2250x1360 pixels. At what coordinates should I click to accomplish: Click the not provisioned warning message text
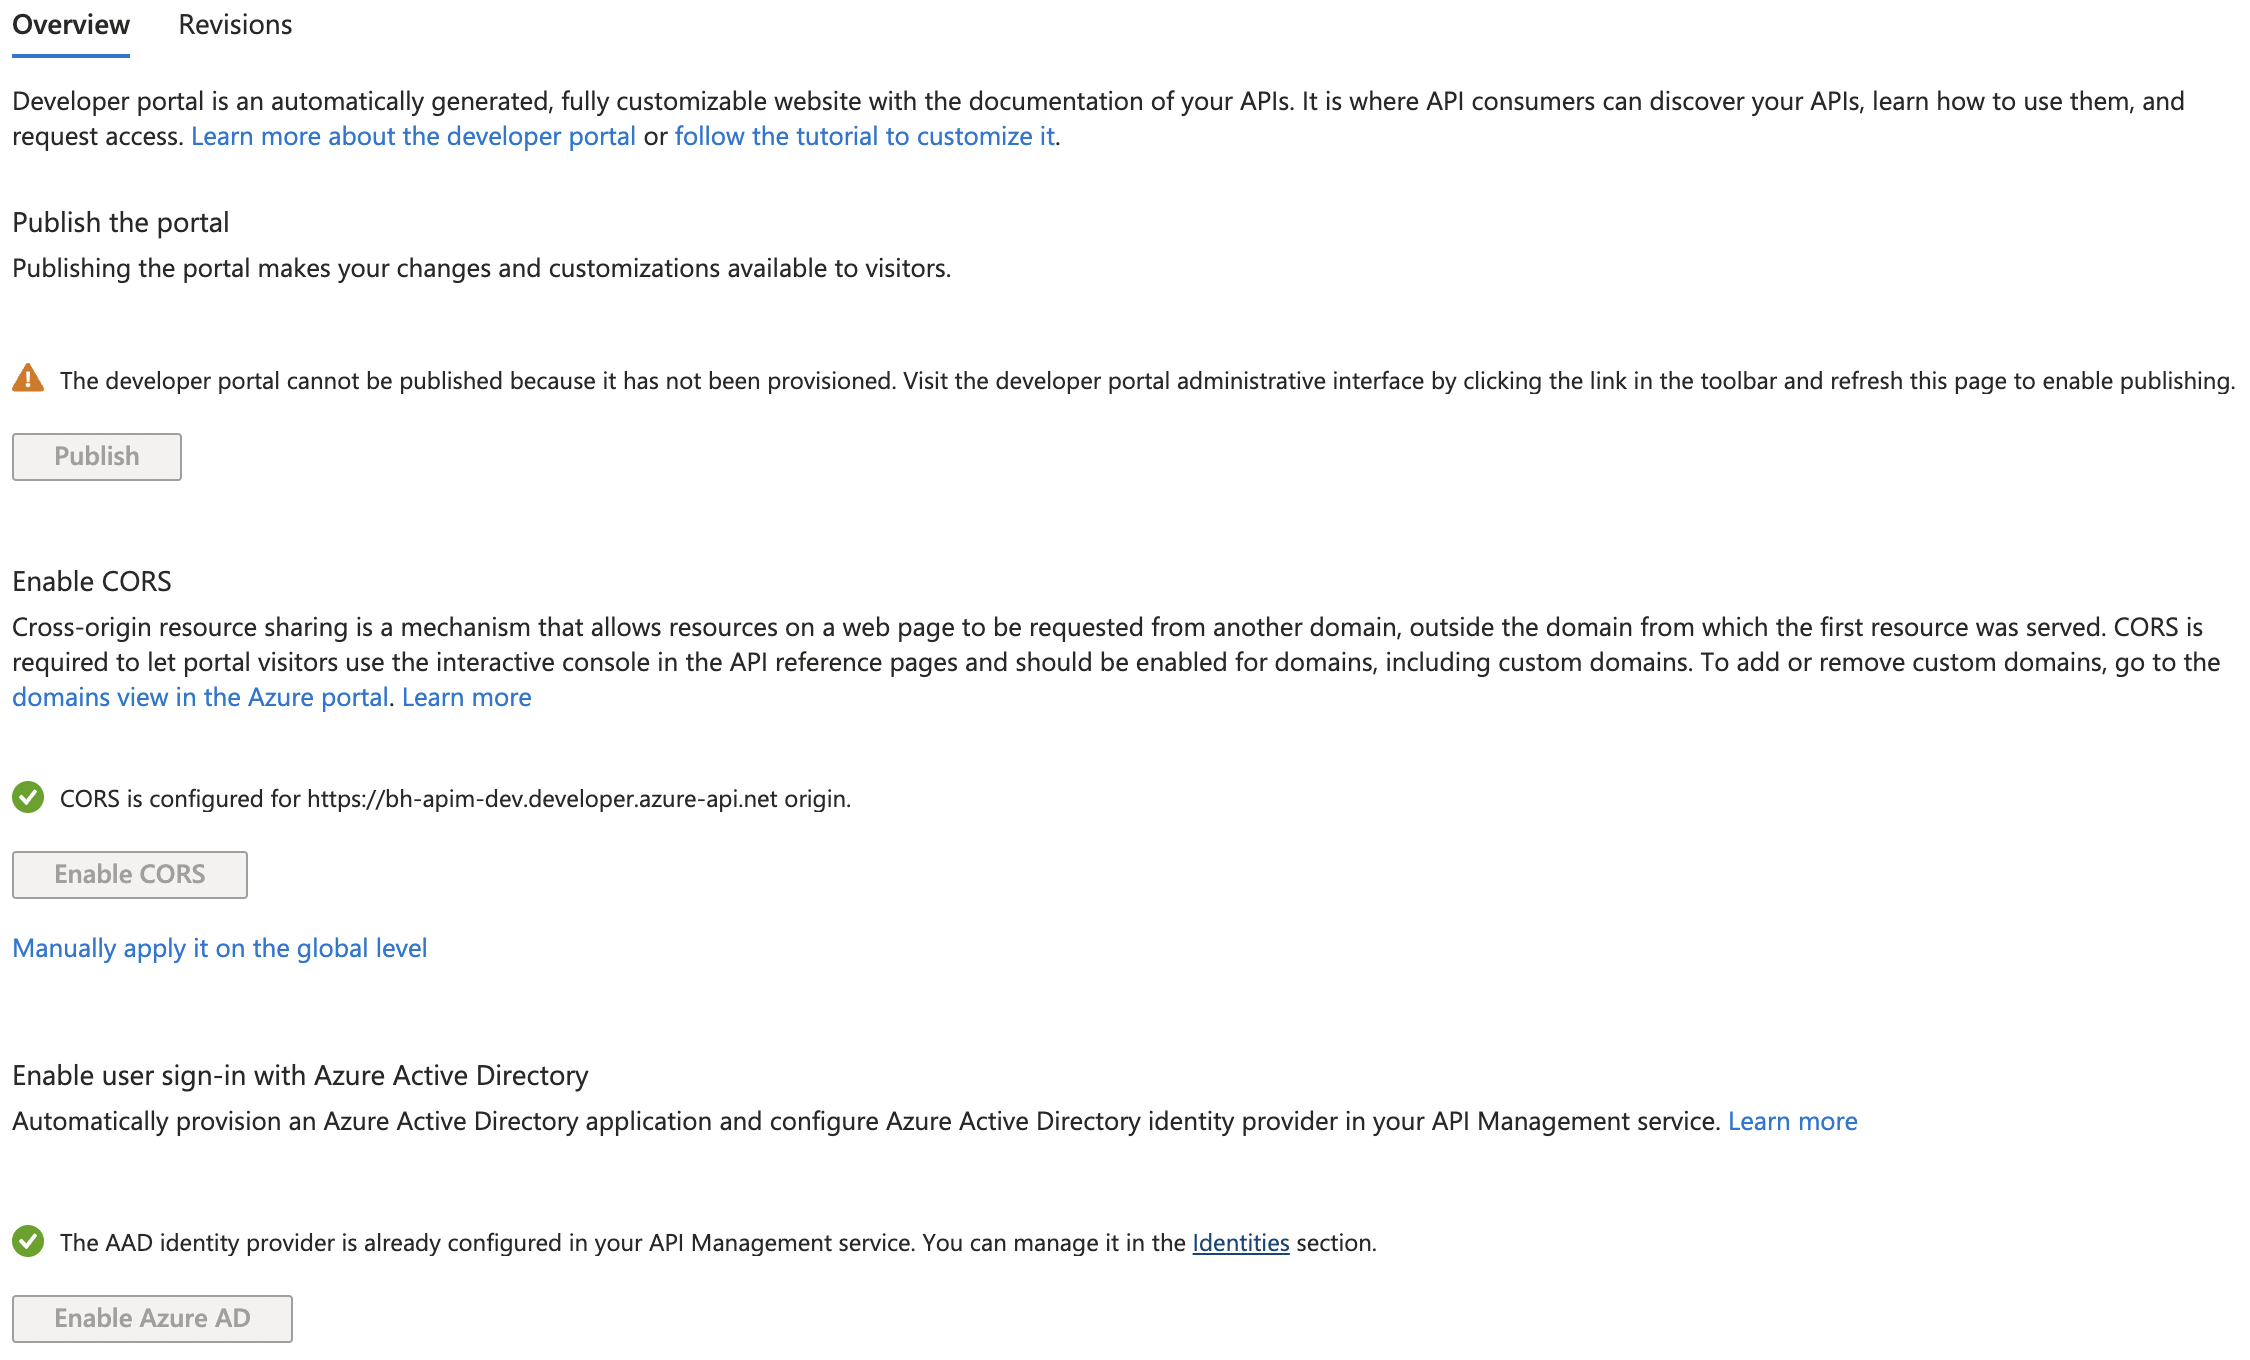tap(1147, 381)
